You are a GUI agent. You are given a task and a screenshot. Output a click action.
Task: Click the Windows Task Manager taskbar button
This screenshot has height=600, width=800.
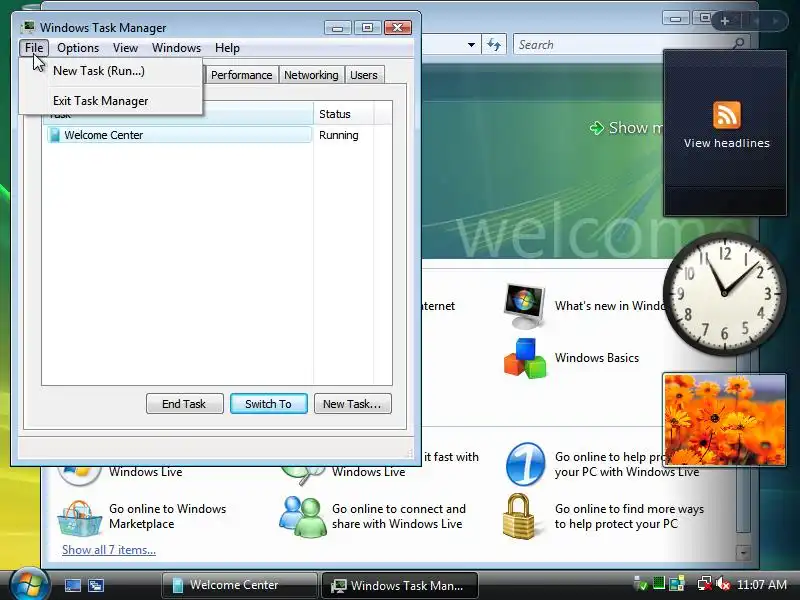[x=399, y=585]
